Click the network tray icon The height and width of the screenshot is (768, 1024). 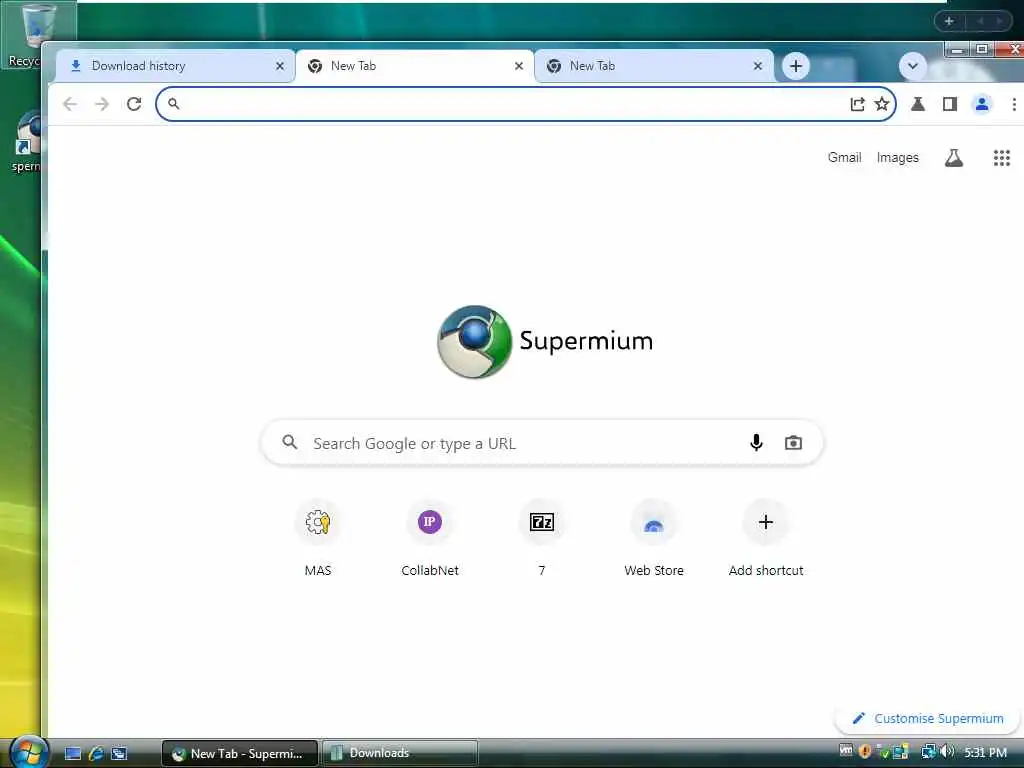927,752
